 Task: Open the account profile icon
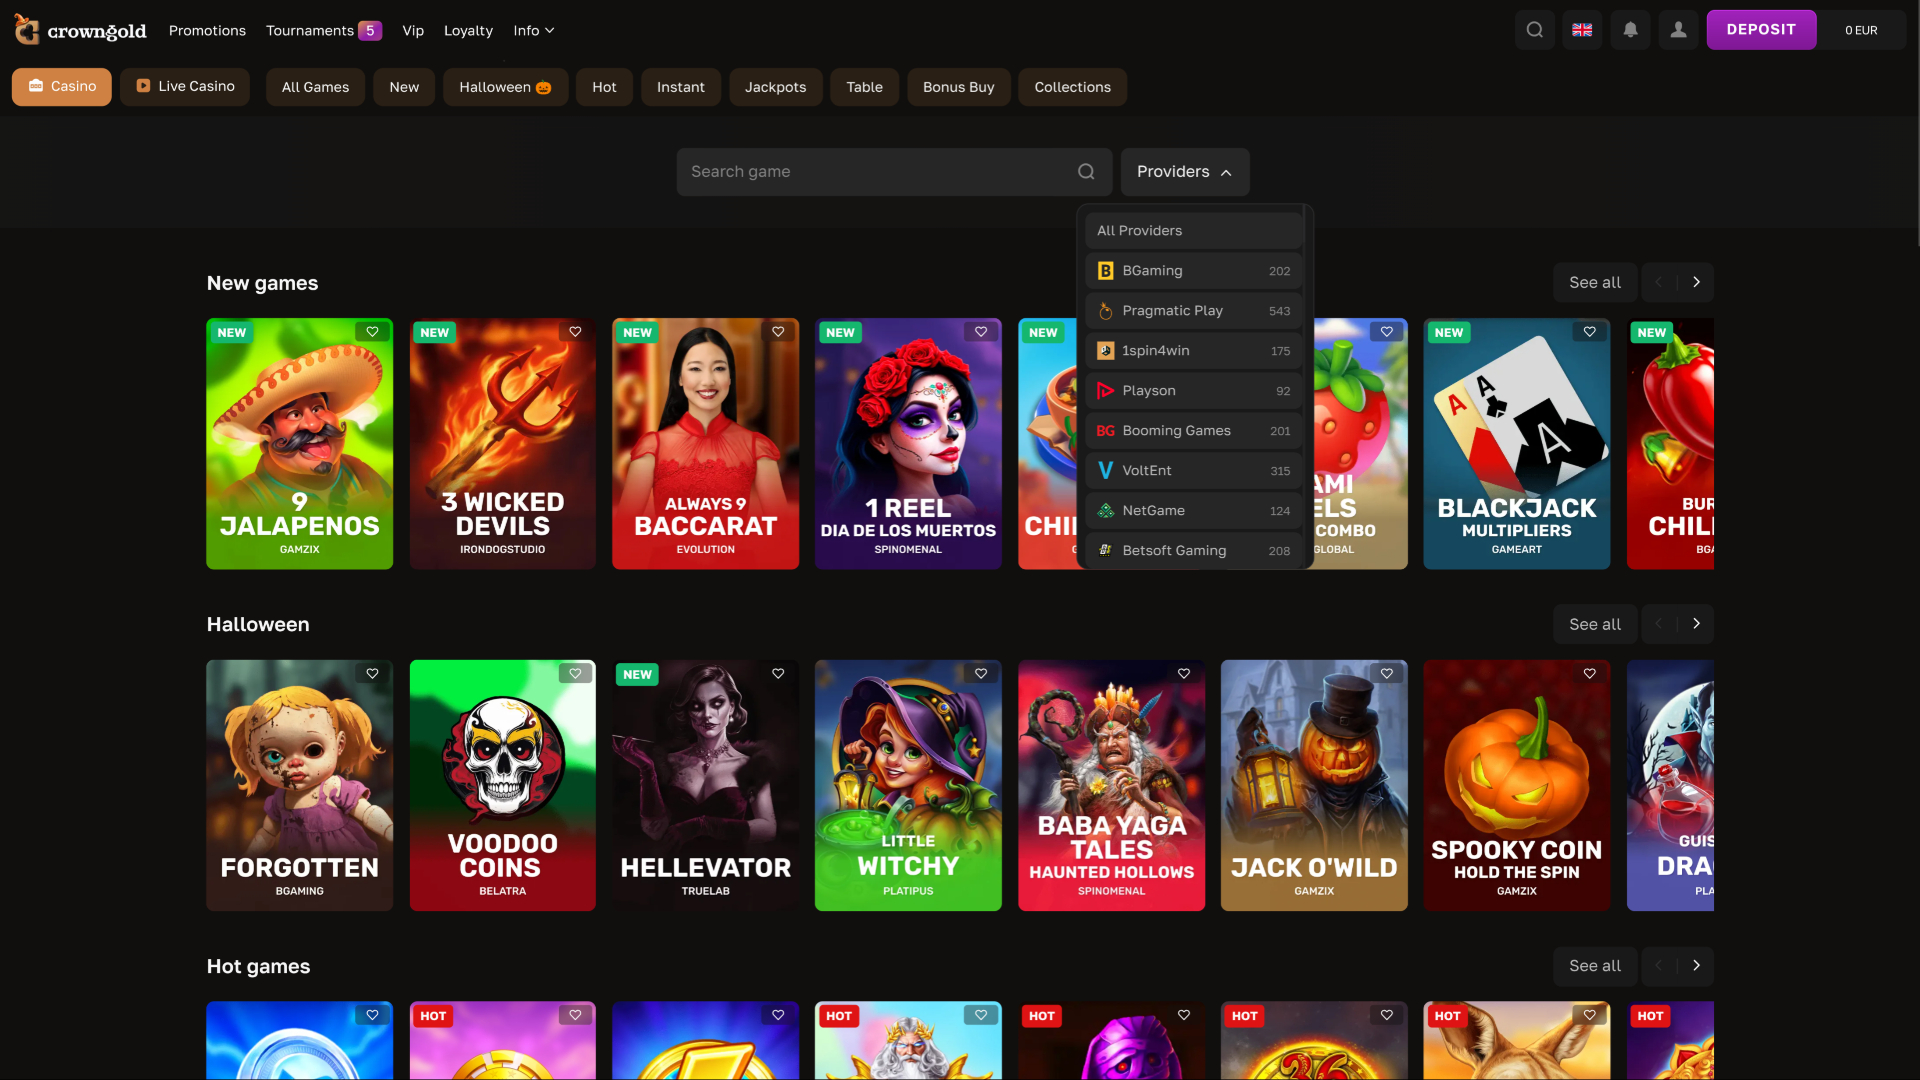tap(1678, 30)
